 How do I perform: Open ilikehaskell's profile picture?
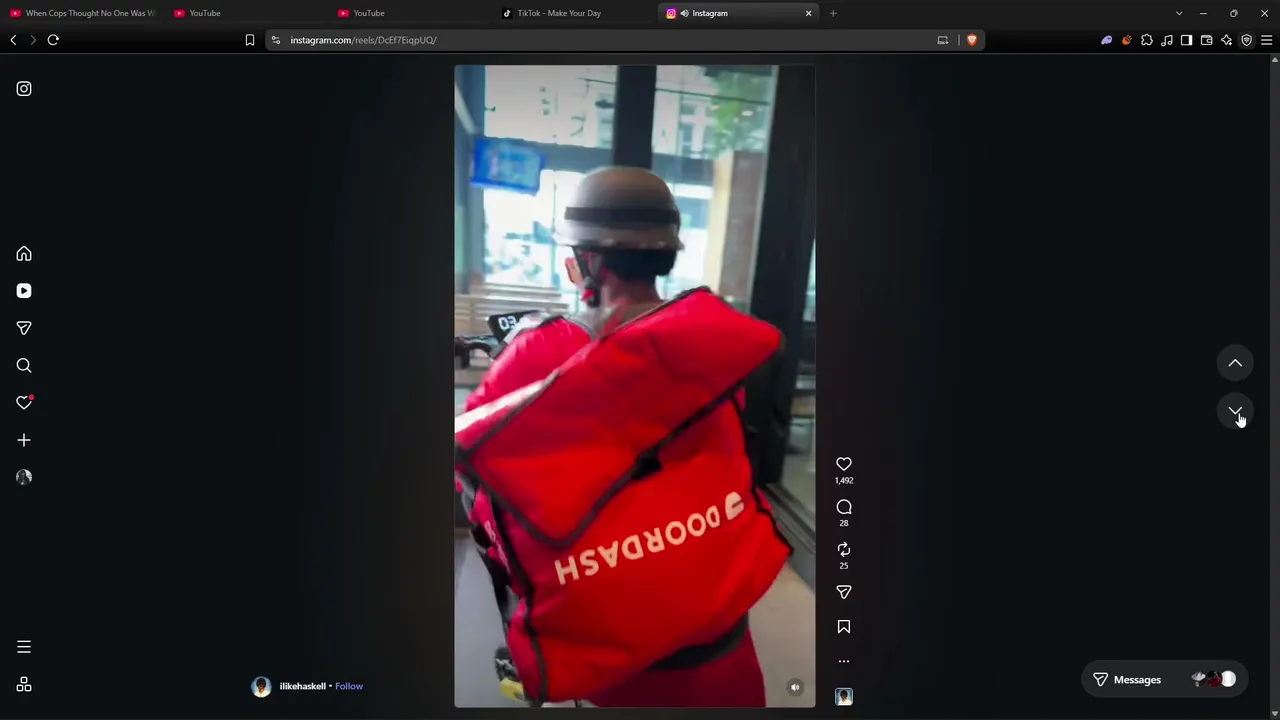[x=261, y=686]
